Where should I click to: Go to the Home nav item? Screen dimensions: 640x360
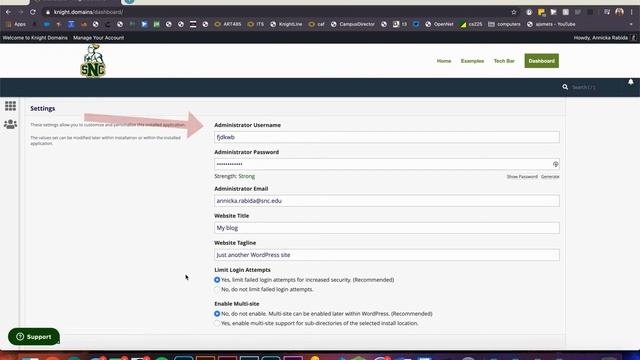[x=444, y=61]
